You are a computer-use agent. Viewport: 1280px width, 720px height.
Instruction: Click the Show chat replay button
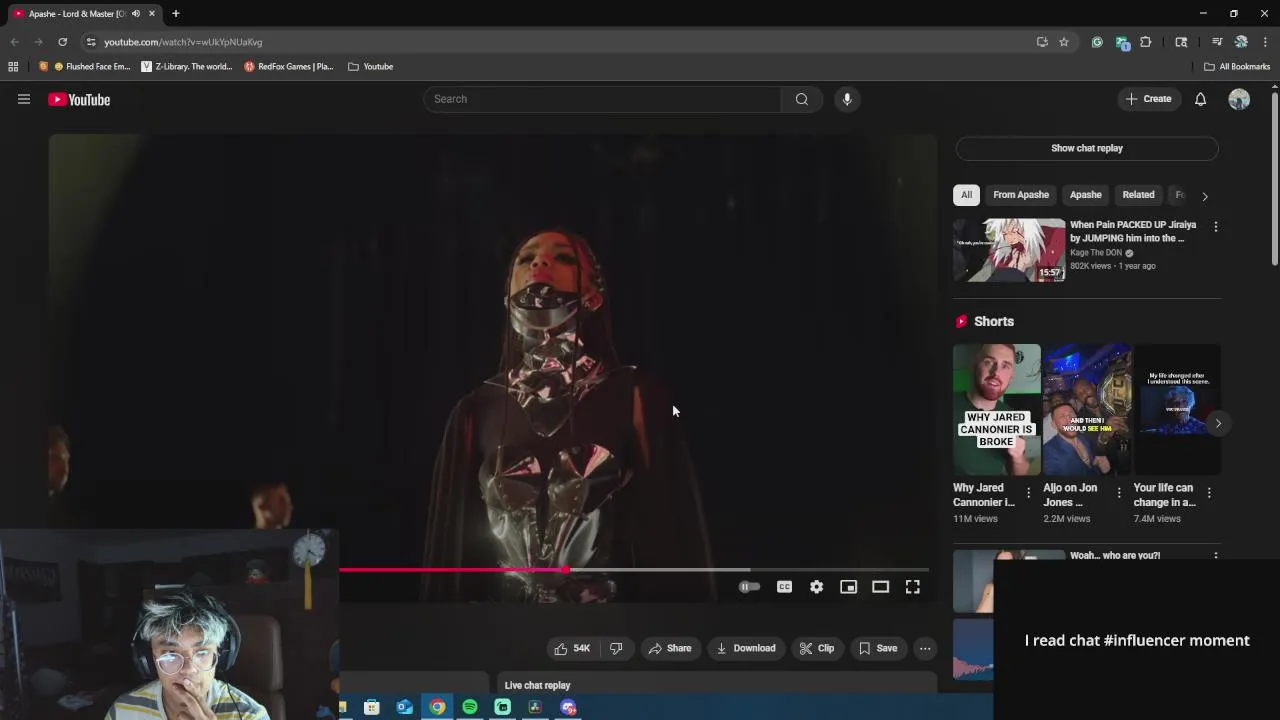click(1087, 148)
